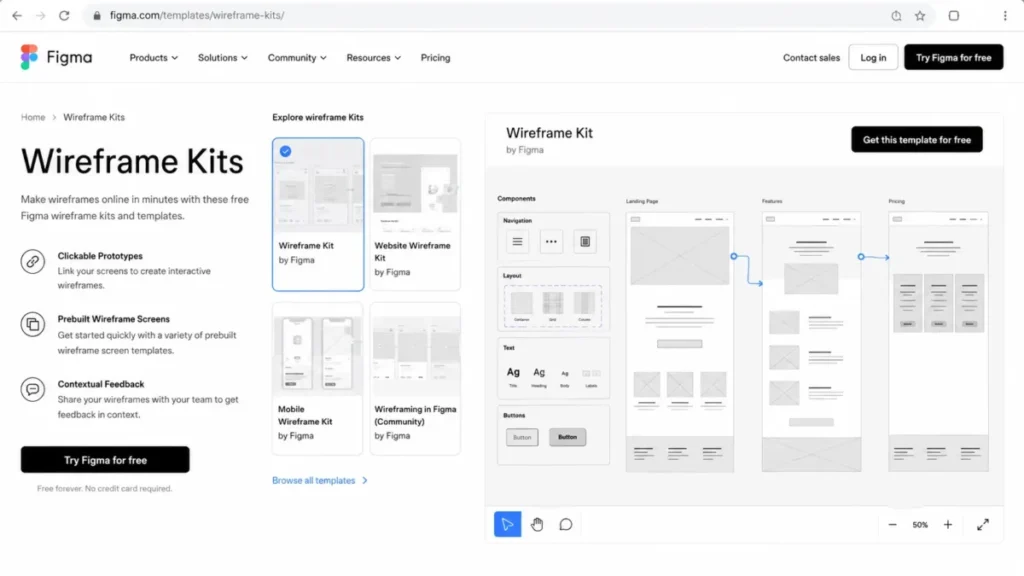The height and width of the screenshot is (576, 1024).
Task: Open browser three-dot menu
Action: 1005,16
